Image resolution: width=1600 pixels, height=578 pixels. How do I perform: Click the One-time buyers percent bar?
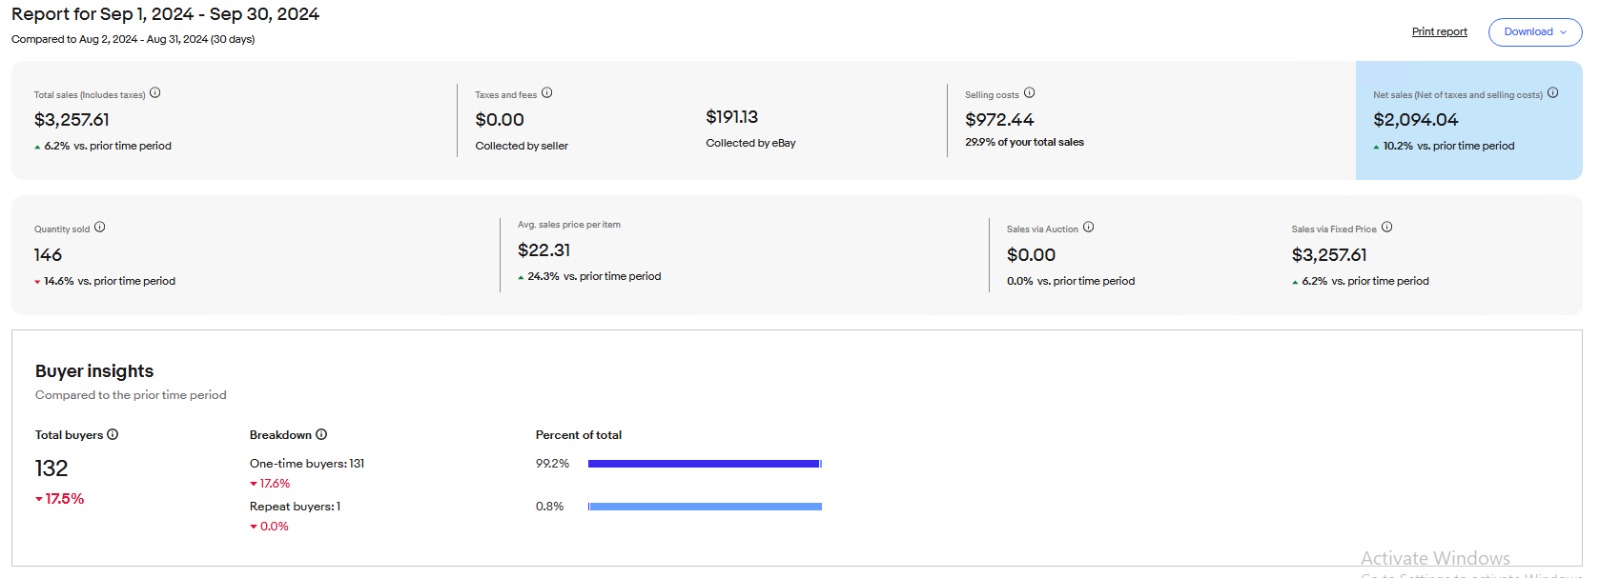tap(705, 464)
